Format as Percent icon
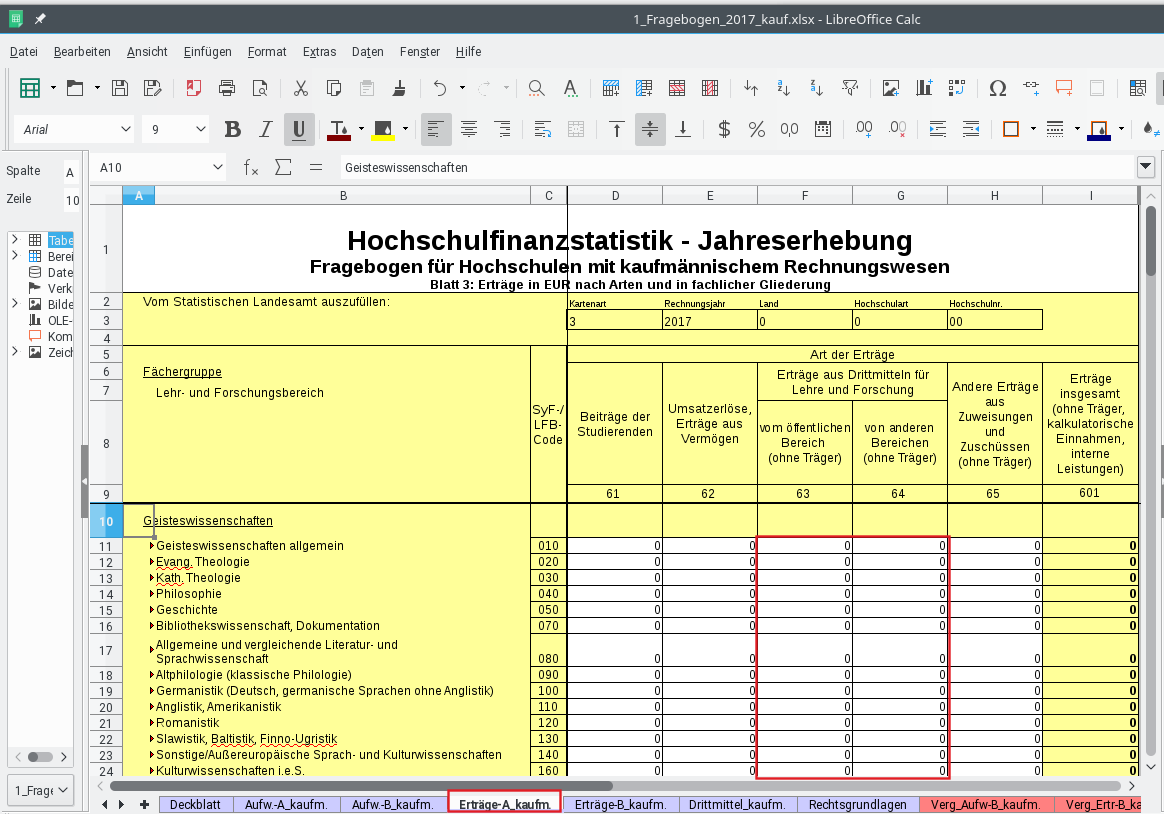This screenshot has height=814, width=1164. pyautogui.click(x=756, y=129)
